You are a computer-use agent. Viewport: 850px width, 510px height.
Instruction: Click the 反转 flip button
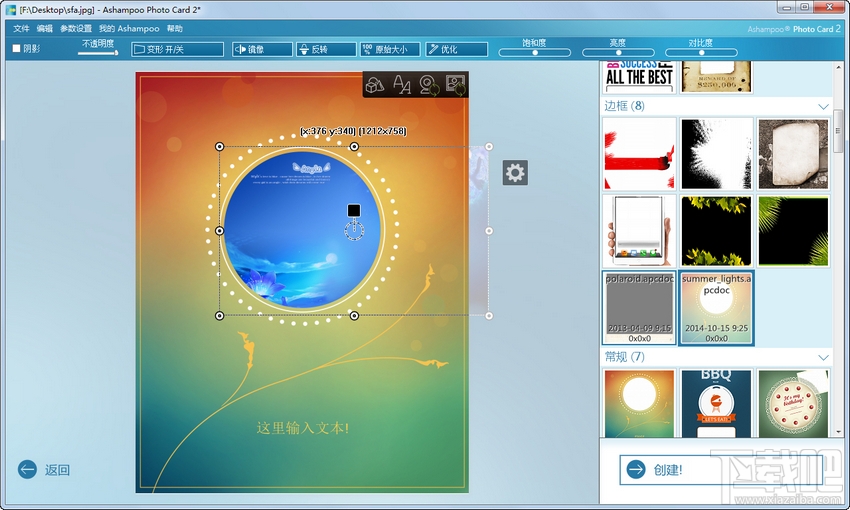tap(326, 49)
